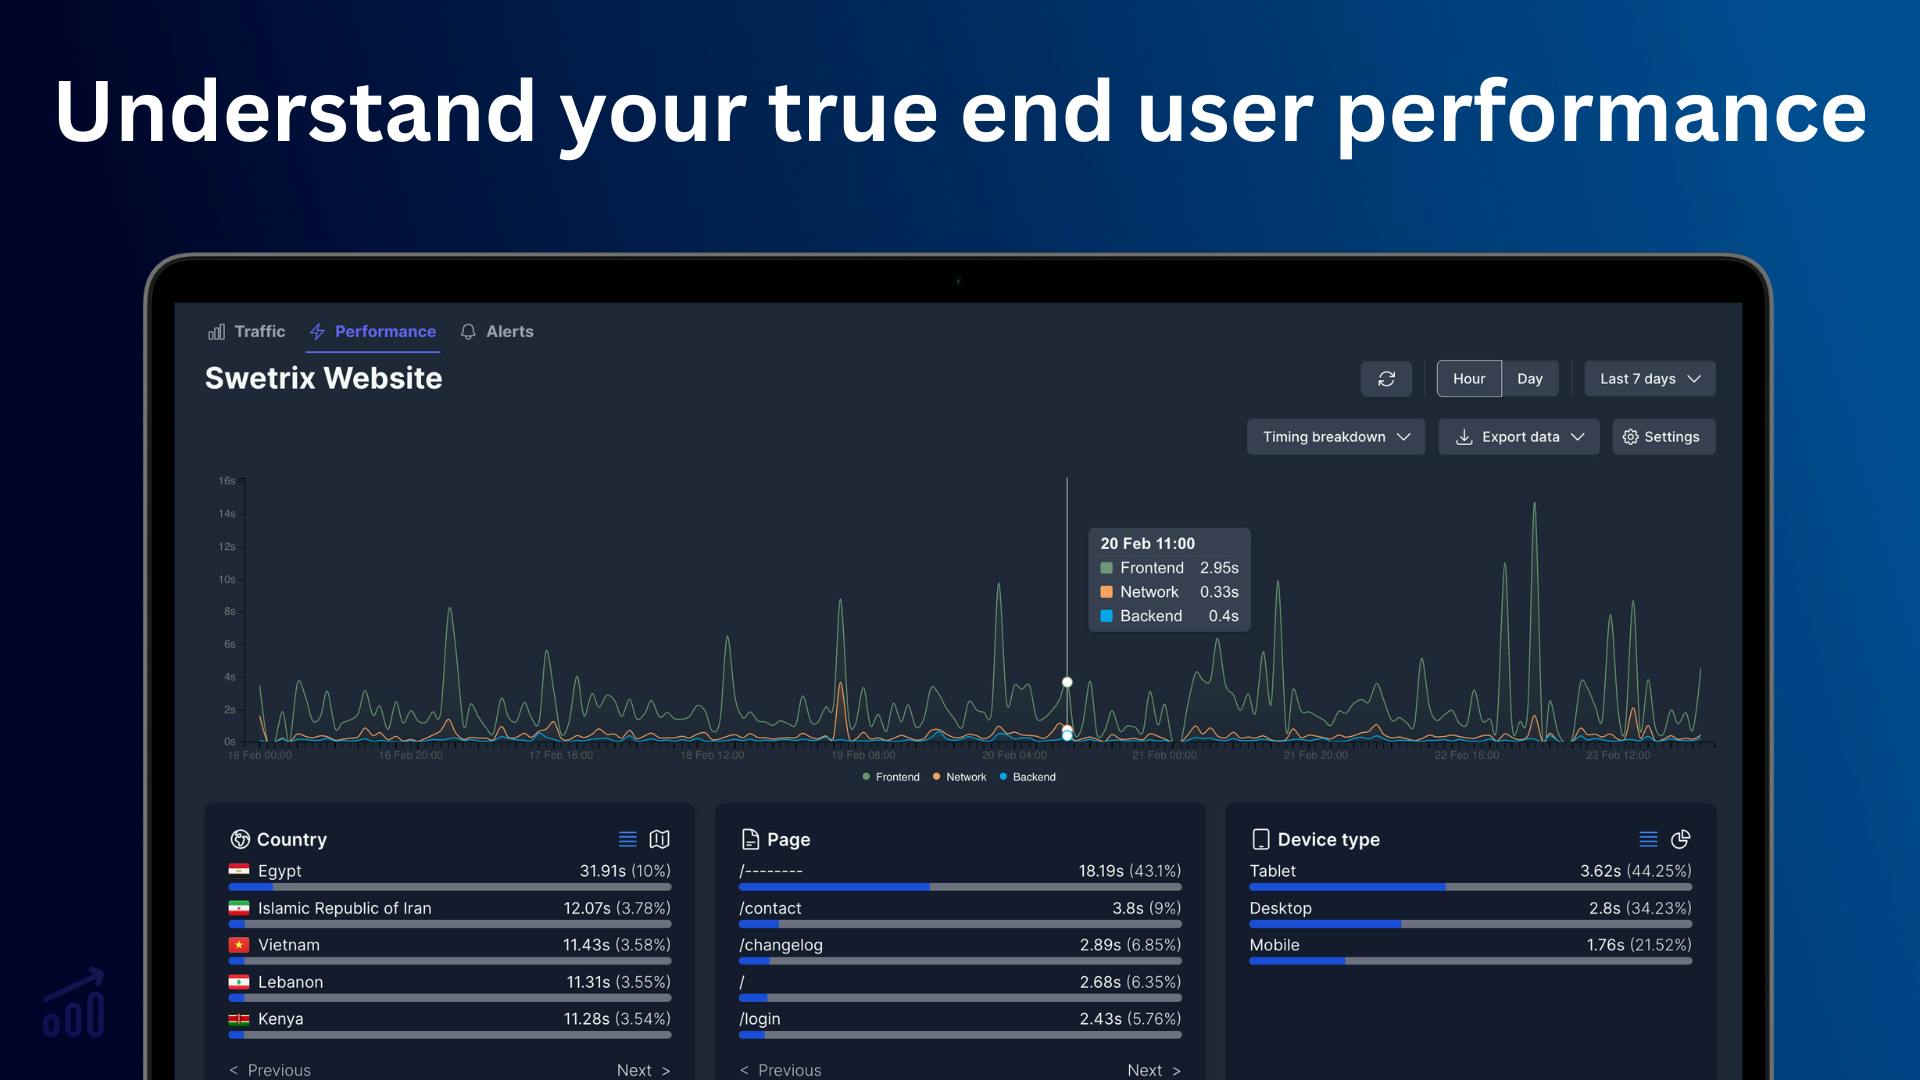The width and height of the screenshot is (1920, 1080).
Task: Show Device type as pie chart icon
Action: (x=1682, y=839)
